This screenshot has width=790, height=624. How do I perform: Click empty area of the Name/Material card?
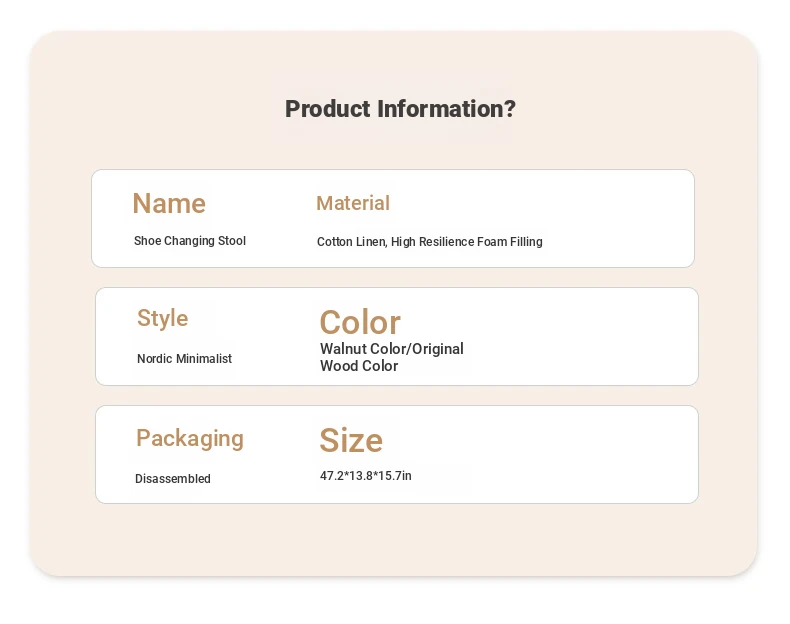(615, 219)
